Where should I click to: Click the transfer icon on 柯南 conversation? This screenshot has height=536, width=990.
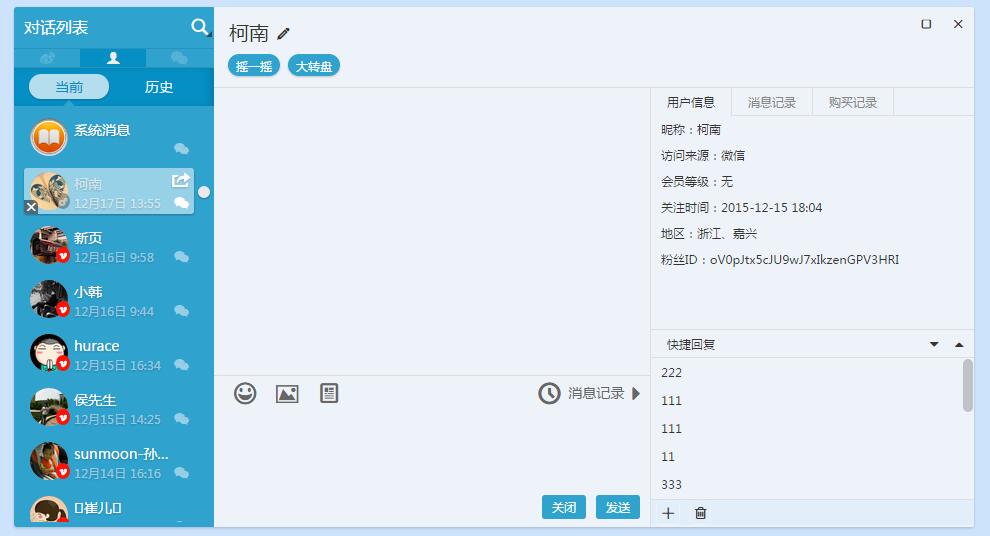[x=181, y=180]
